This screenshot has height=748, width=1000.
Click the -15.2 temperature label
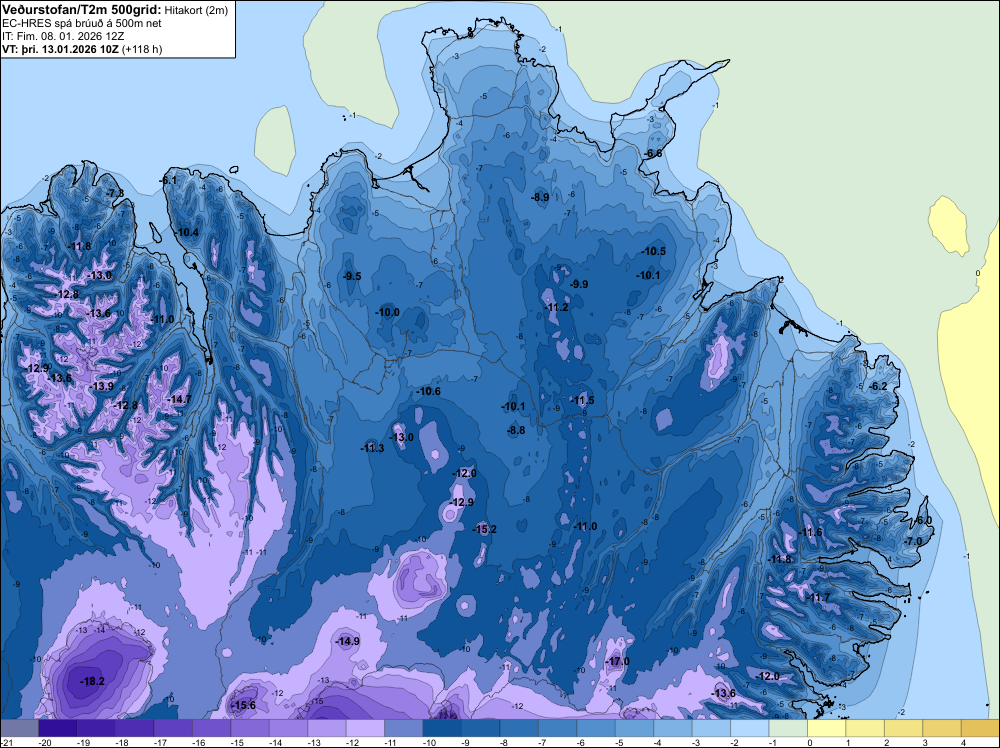pyautogui.click(x=485, y=529)
